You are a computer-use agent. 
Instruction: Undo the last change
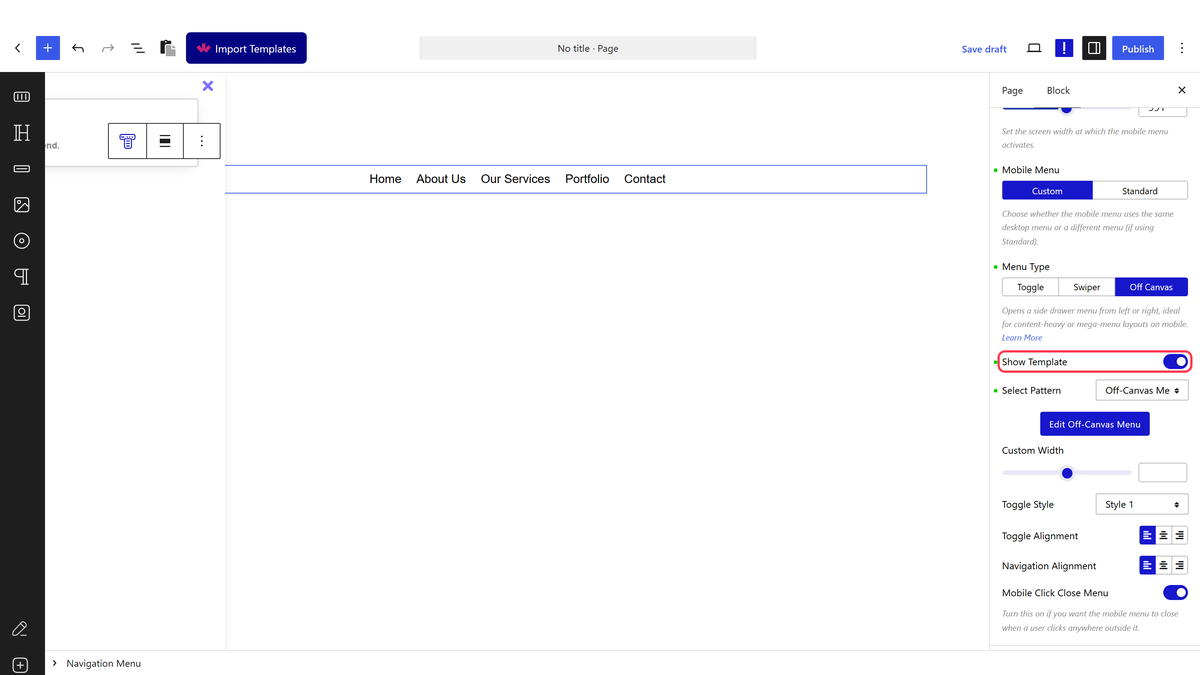point(78,48)
